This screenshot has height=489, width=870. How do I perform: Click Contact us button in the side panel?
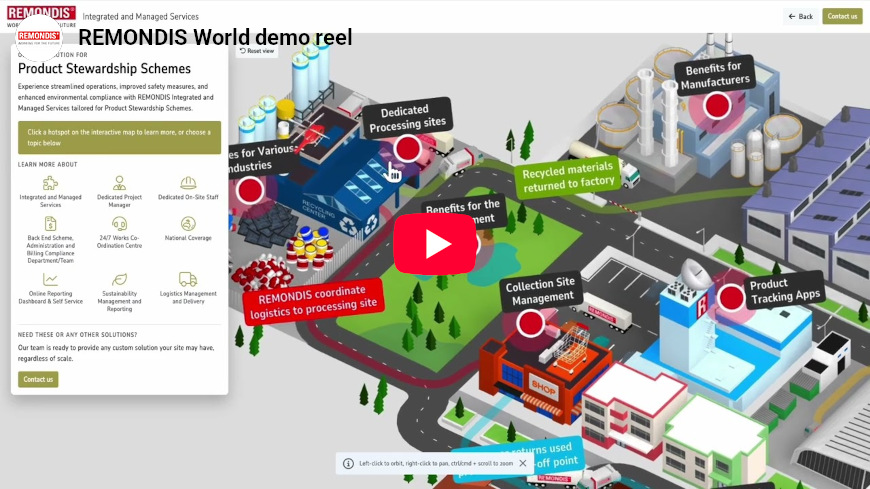pos(38,379)
